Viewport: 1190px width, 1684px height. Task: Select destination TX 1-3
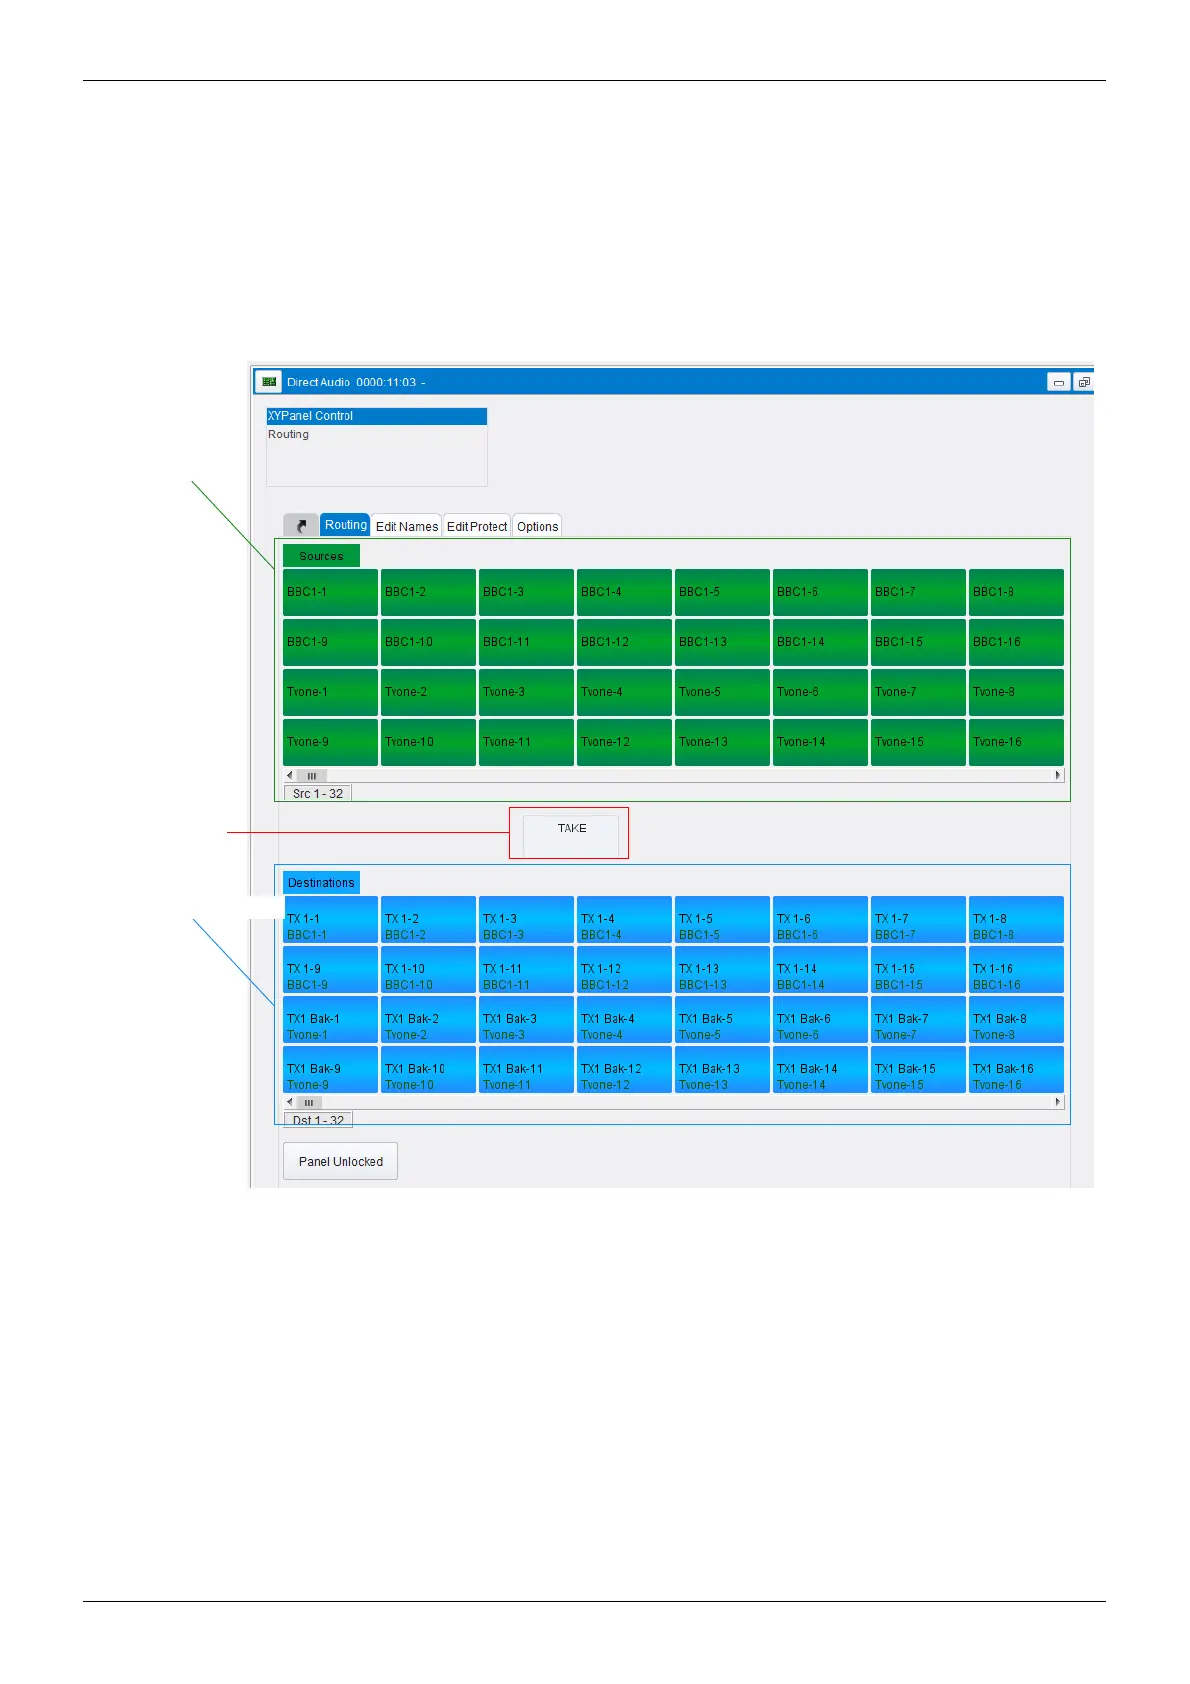[x=526, y=920]
